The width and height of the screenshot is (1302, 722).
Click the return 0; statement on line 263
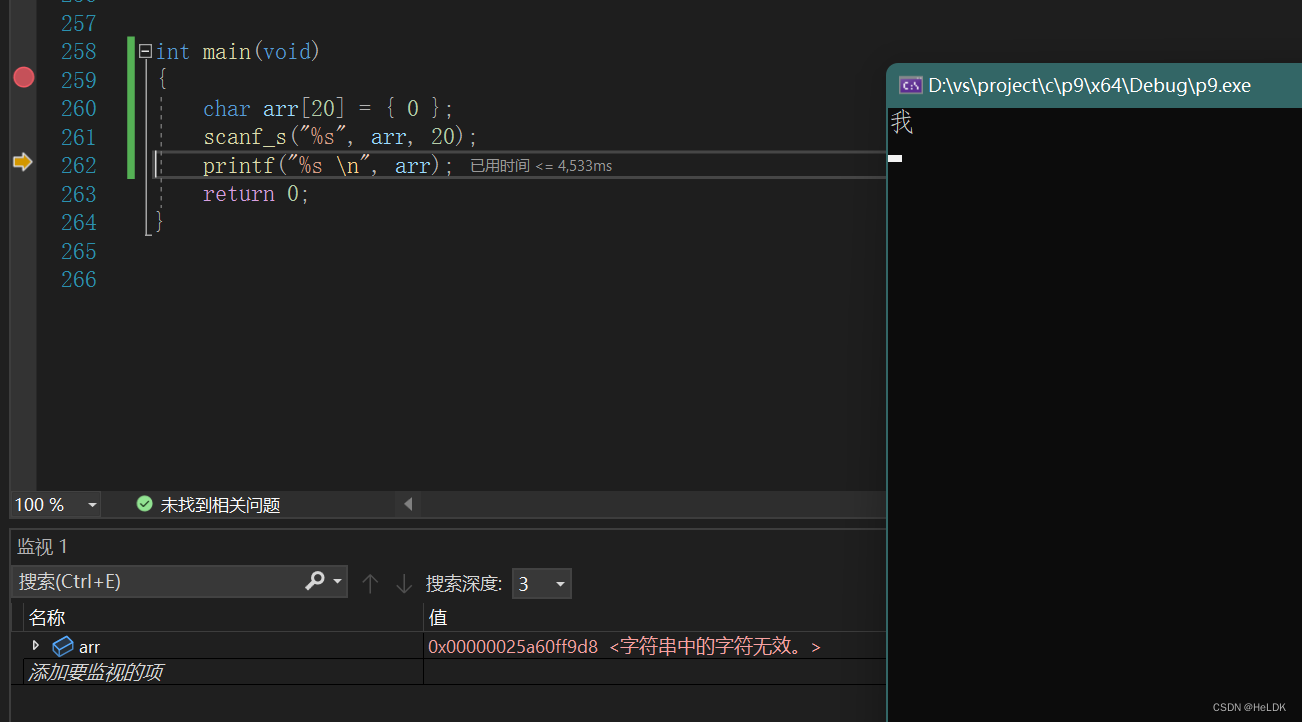click(x=256, y=194)
